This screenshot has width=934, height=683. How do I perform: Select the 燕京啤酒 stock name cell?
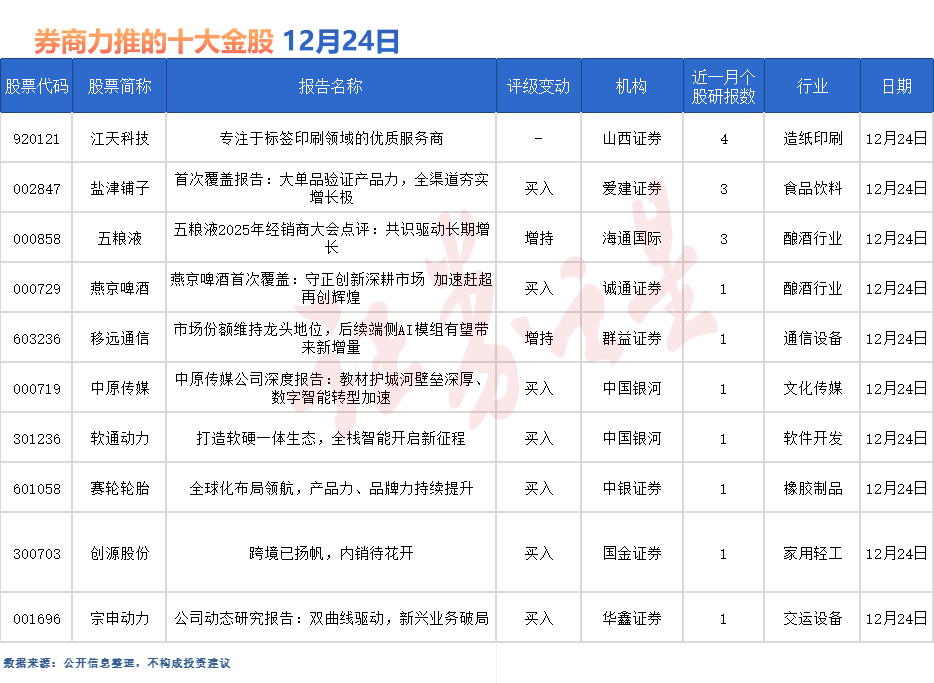coord(119,288)
